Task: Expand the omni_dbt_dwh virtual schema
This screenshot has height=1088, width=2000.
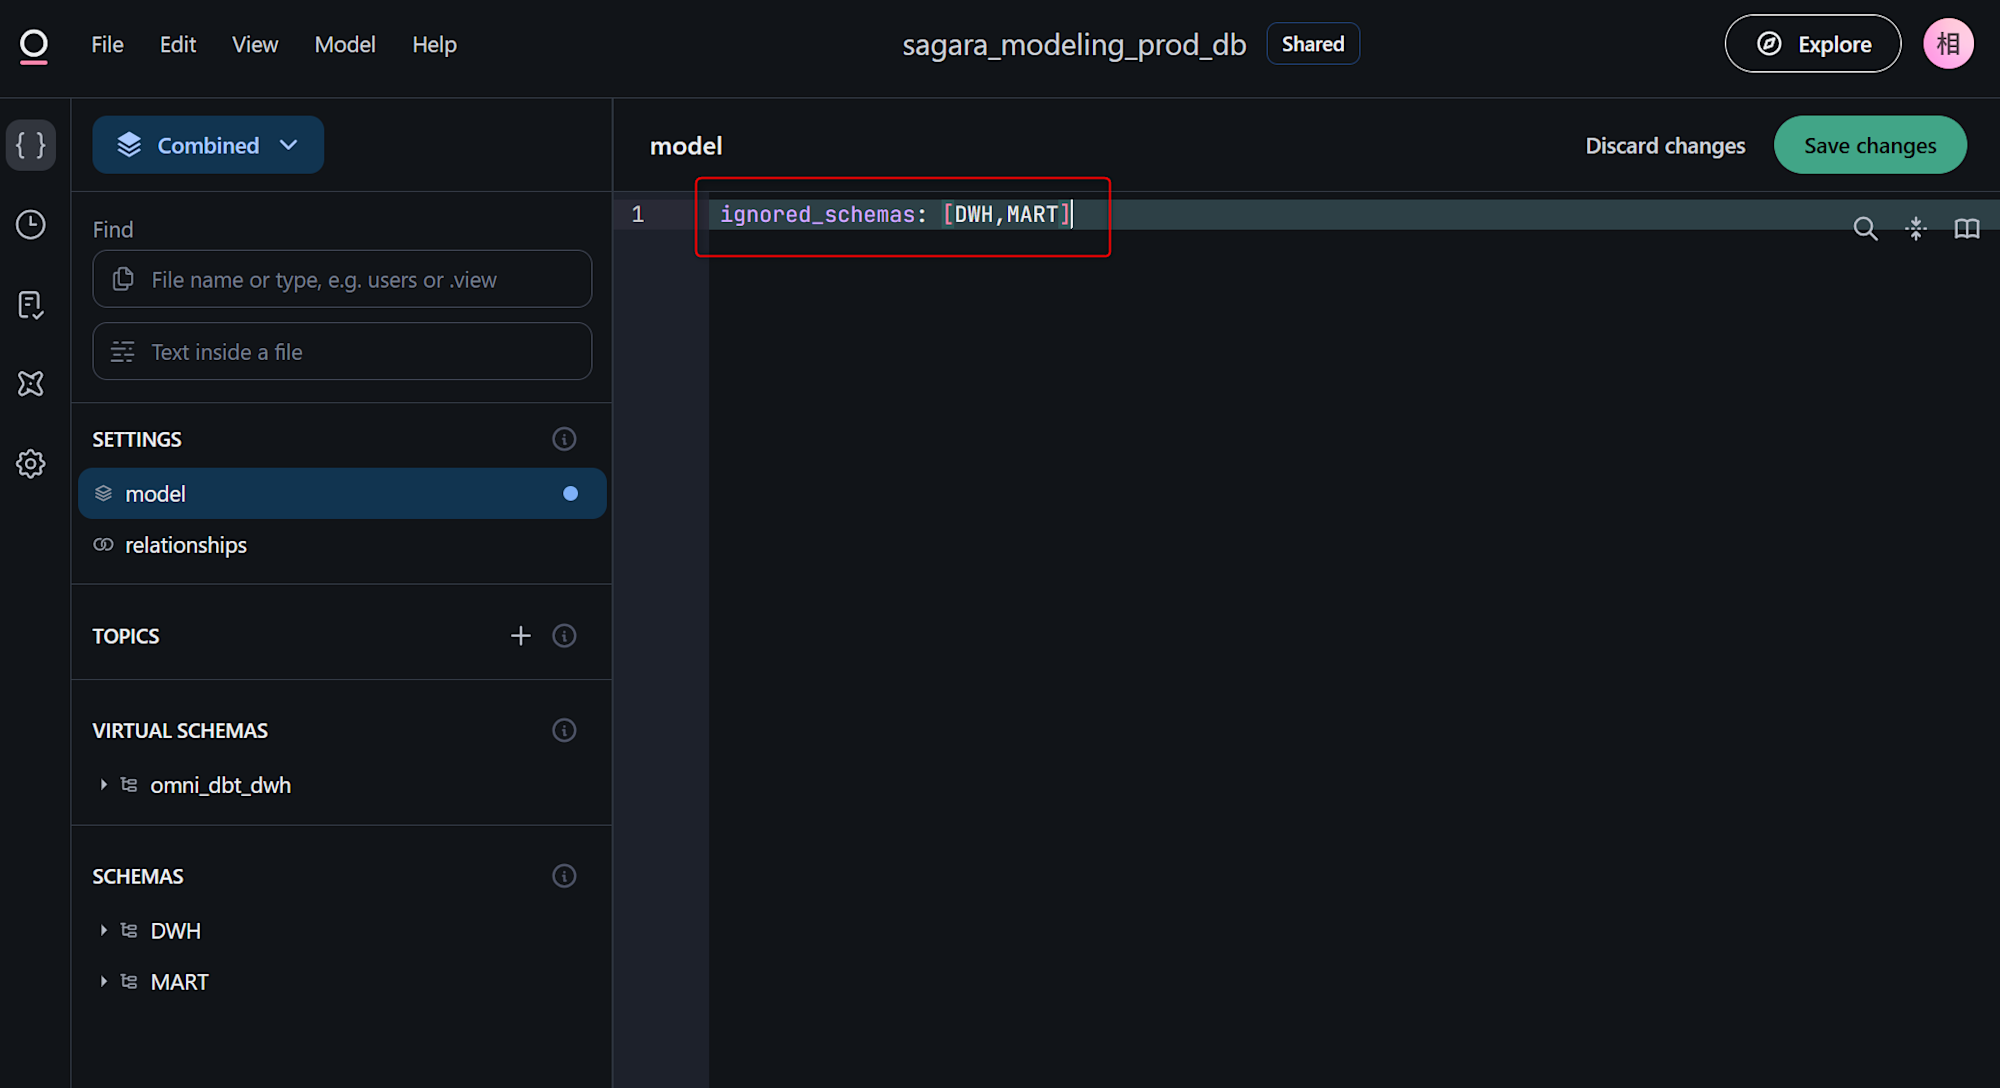Action: (104, 786)
